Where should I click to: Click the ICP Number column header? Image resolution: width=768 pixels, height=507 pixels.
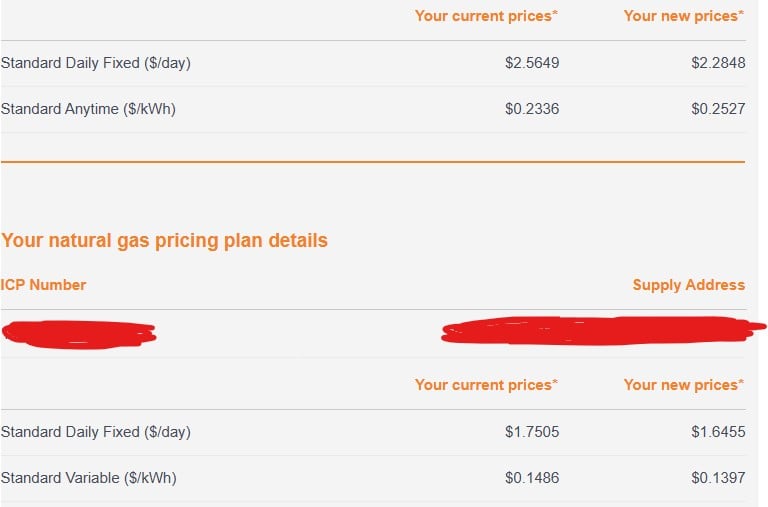43,285
